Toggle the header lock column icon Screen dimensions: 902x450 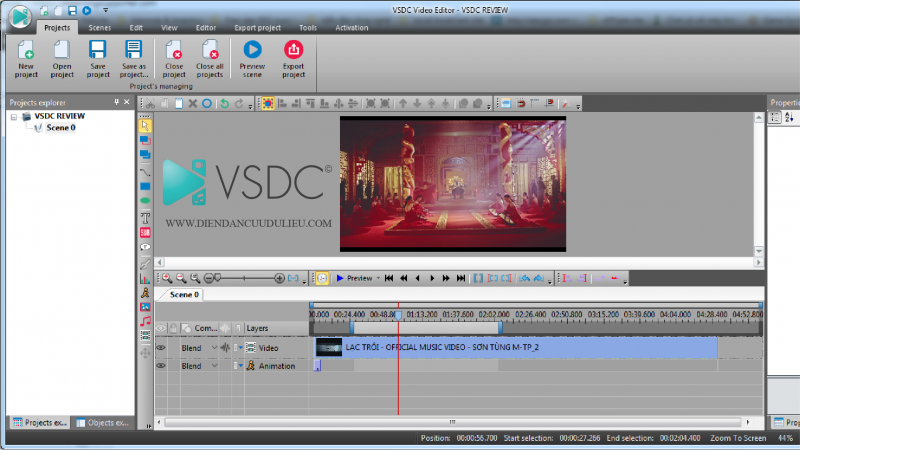point(173,328)
